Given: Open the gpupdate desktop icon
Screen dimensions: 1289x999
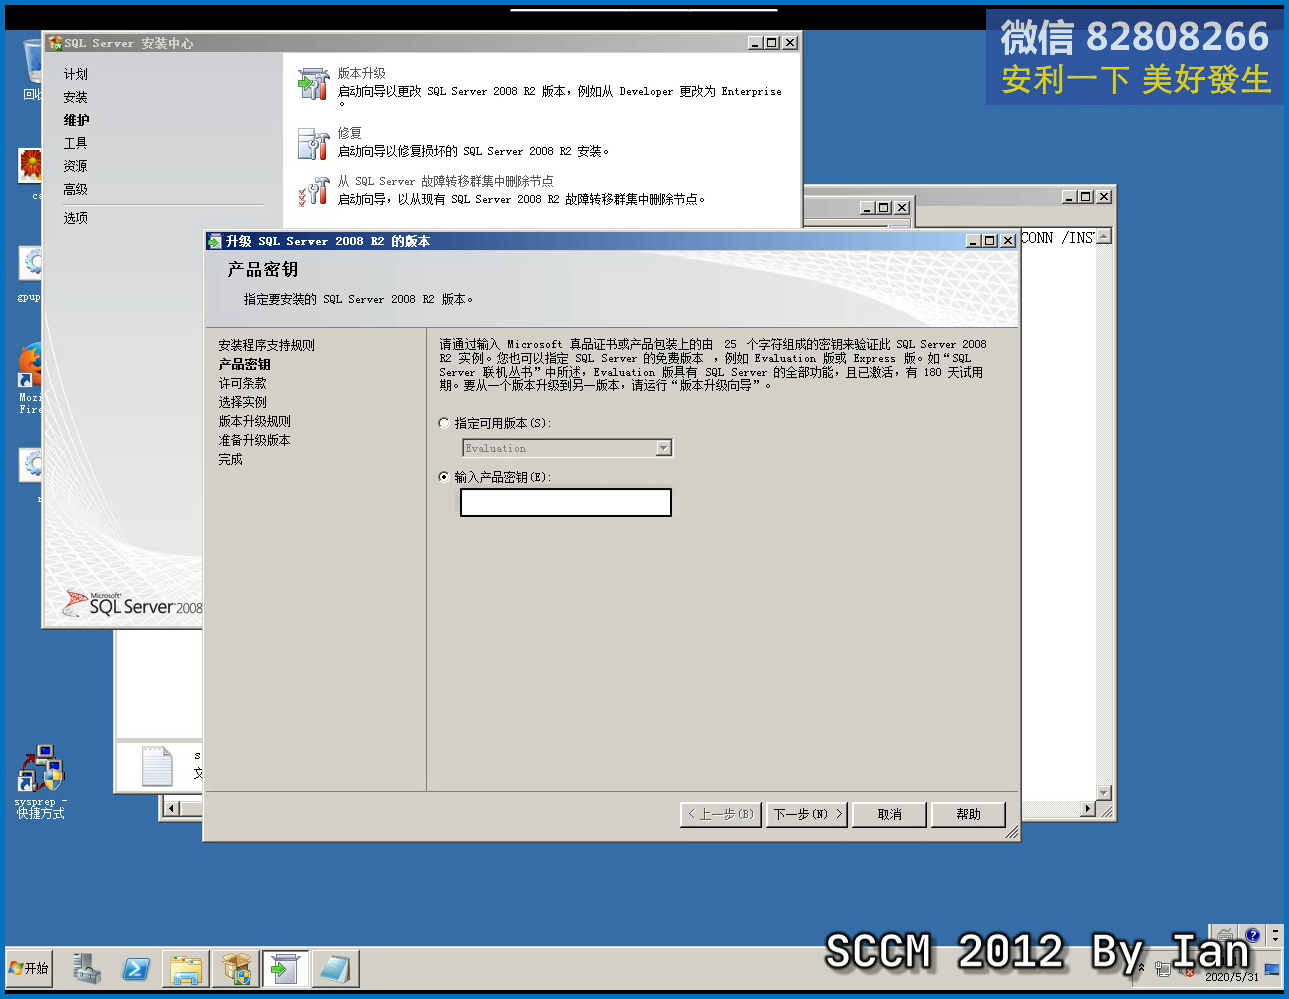Looking at the screenshot, I should tap(30, 273).
